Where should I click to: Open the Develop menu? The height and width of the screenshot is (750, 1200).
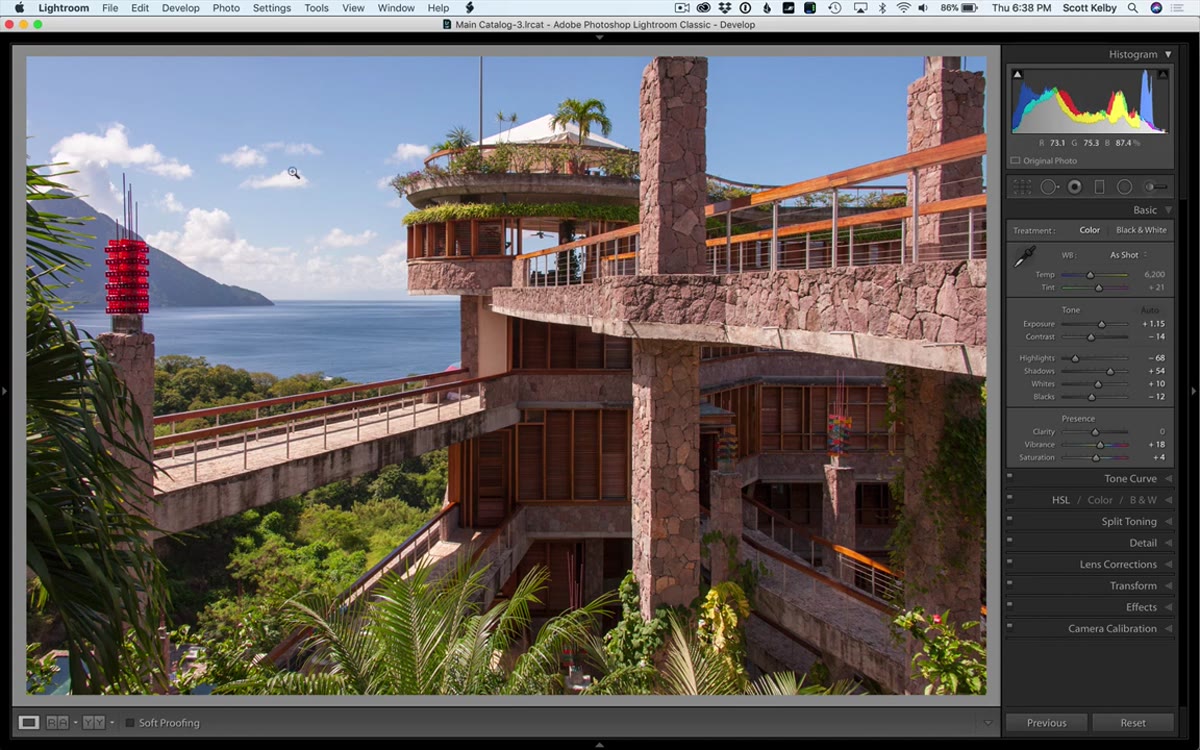[x=180, y=8]
